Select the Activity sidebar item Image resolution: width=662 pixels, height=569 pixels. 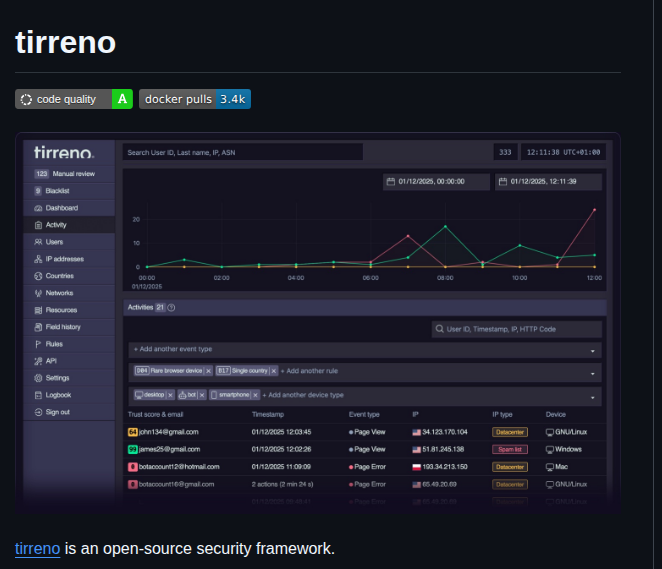(x=69, y=225)
